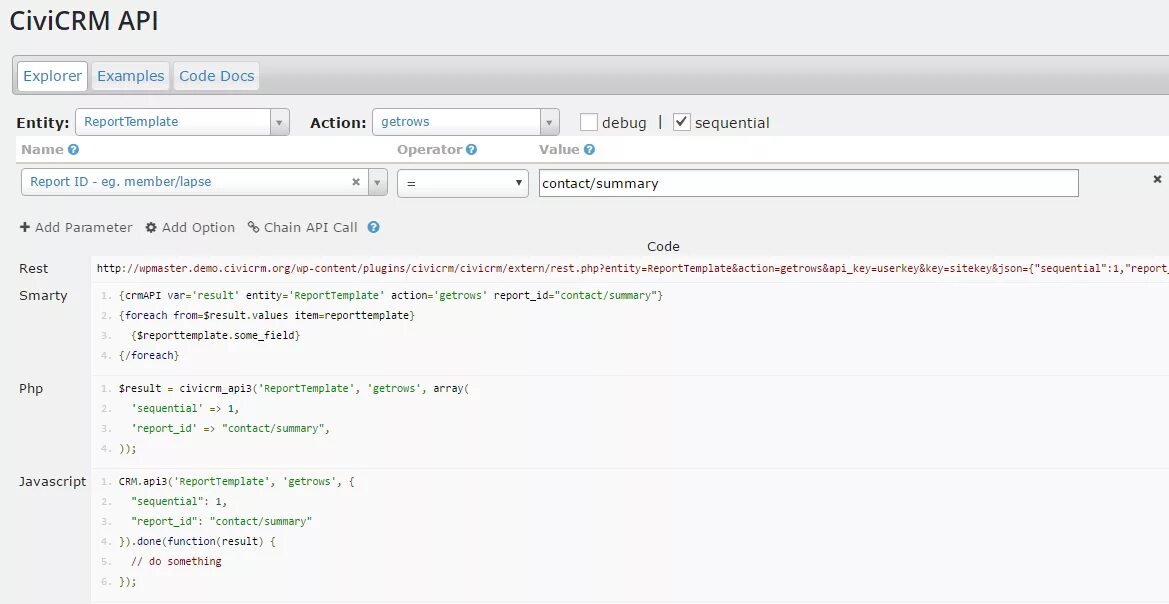1169x604 pixels.
Task: Open the operator dropdown showing equals
Action: (x=462, y=183)
